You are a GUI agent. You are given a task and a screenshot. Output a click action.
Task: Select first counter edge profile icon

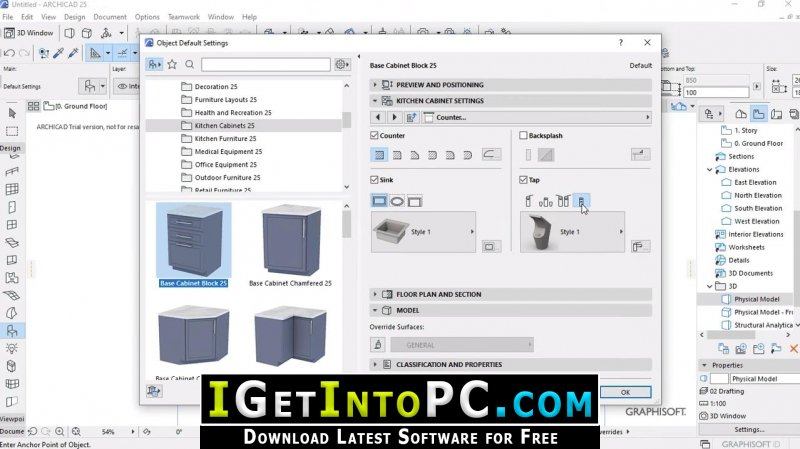pyautogui.click(x=379, y=155)
